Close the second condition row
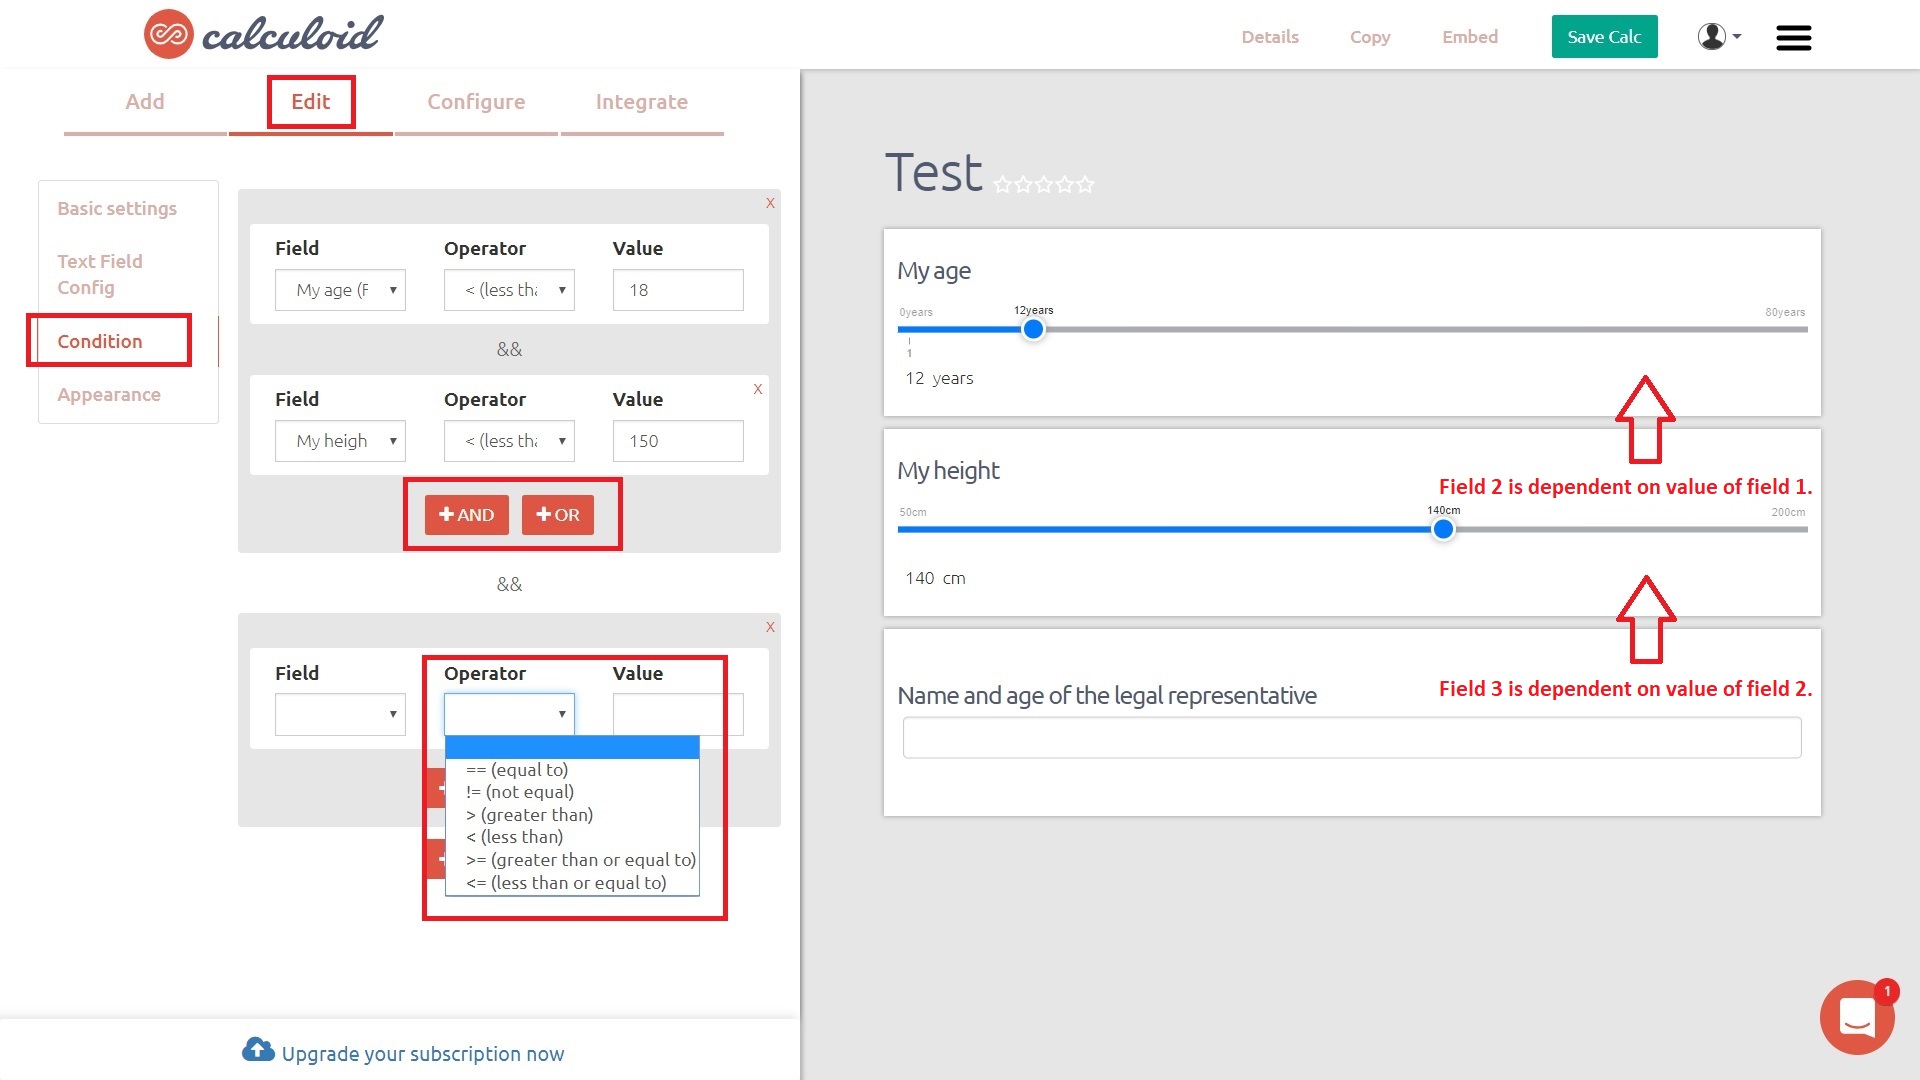1920x1080 pixels. click(x=758, y=389)
